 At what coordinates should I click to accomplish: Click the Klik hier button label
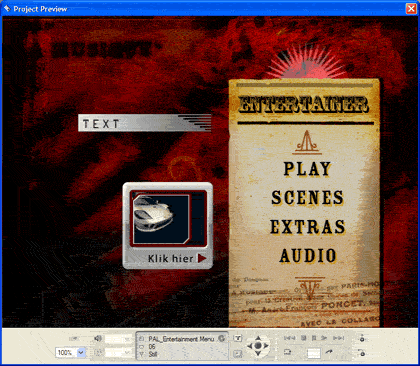click(170, 258)
